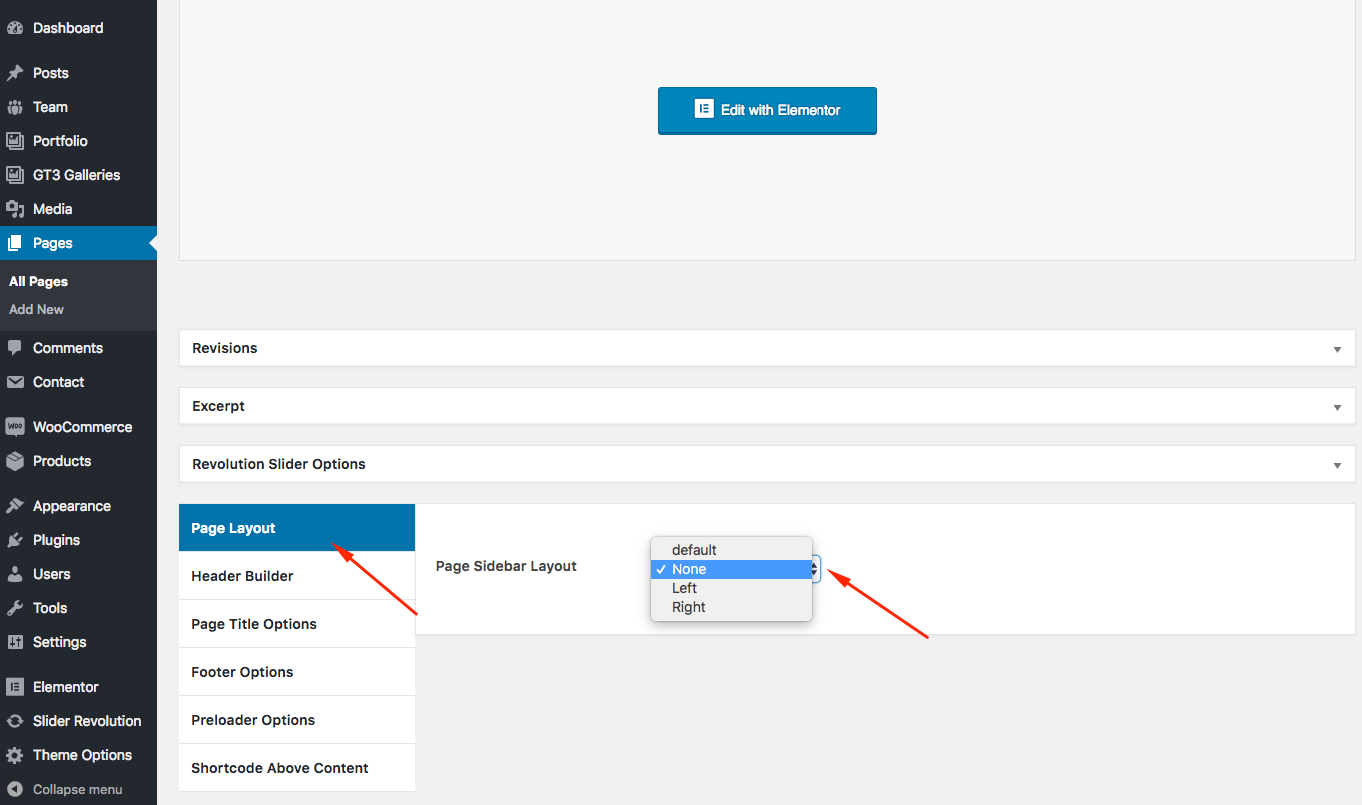Image resolution: width=1362 pixels, height=805 pixels.
Task: Click the Edit with Elementor button
Action: [x=767, y=110]
